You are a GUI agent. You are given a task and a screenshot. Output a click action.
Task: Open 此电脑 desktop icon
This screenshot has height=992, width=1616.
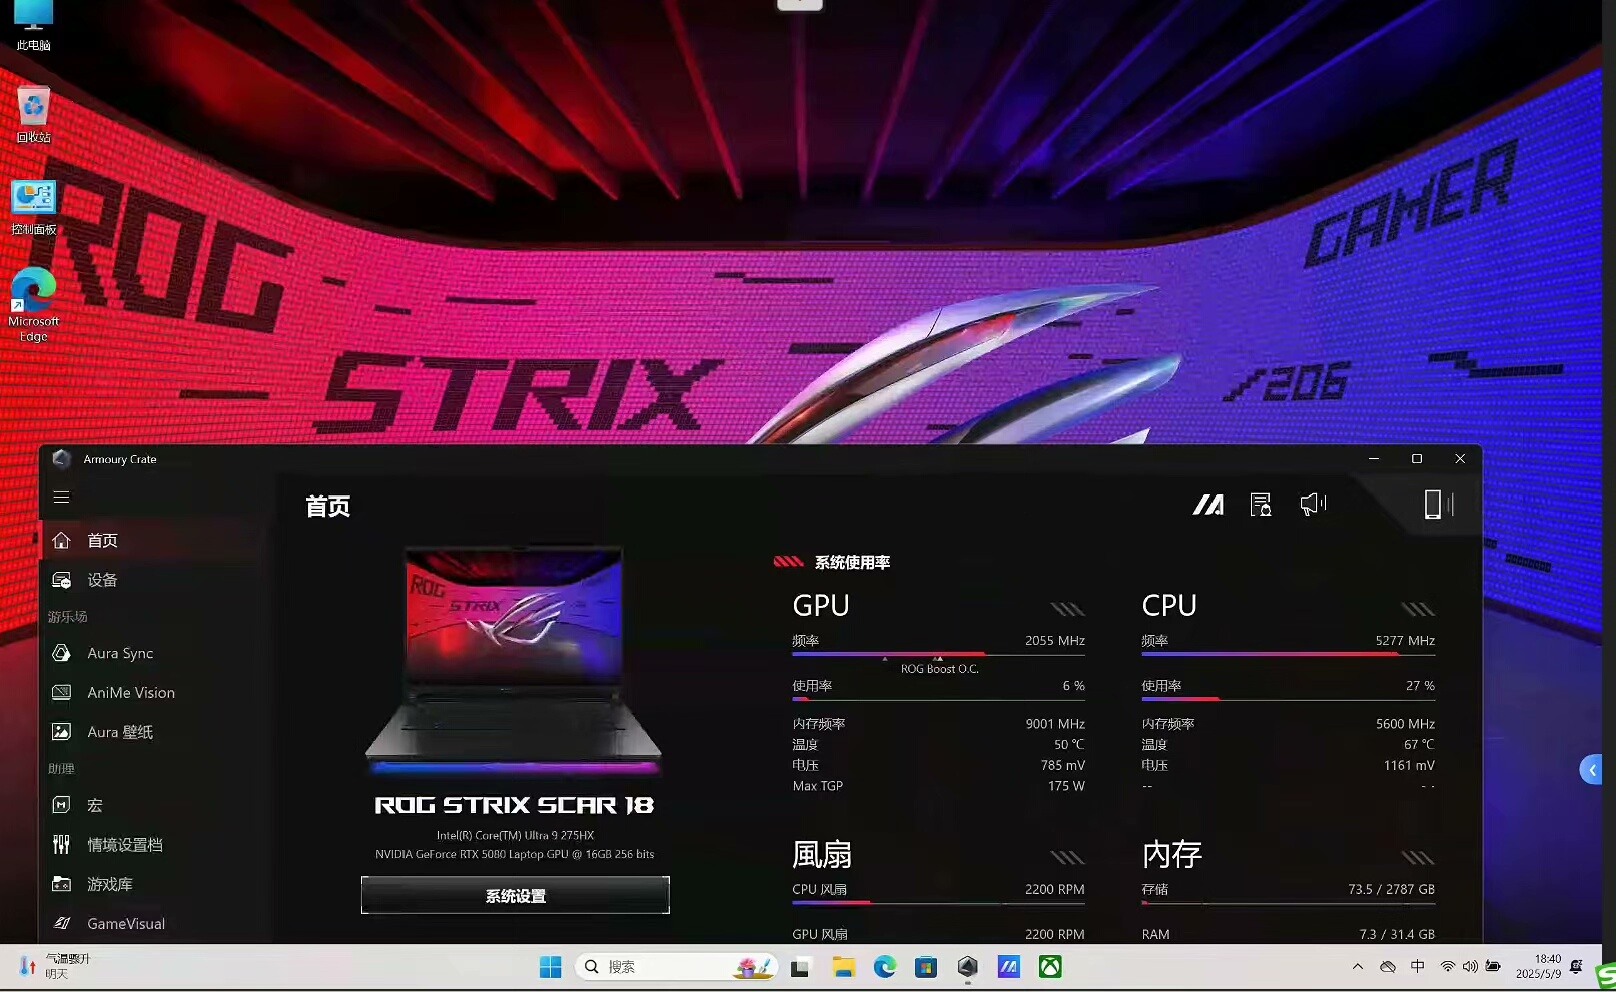coord(33,25)
